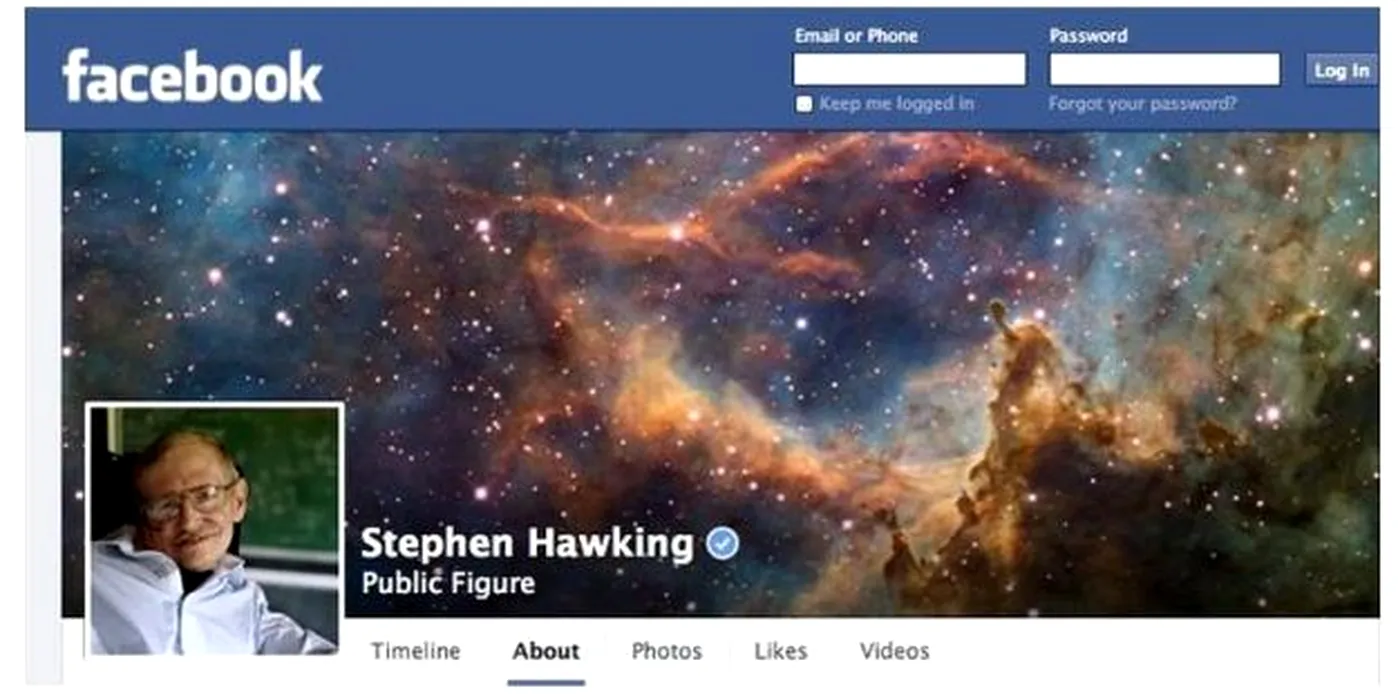
Task: Toggle the Keep me logged in checkbox
Action: click(804, 104)
